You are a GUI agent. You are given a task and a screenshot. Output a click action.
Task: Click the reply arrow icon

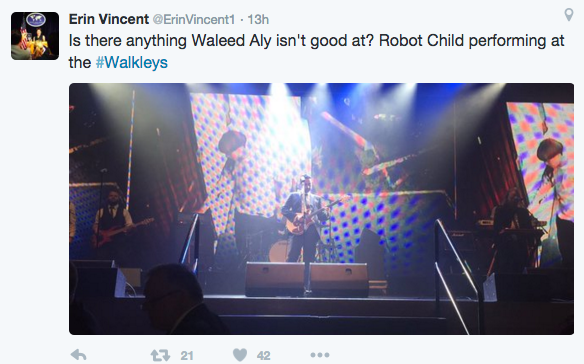pyautogui.click(x=78, y=355)
